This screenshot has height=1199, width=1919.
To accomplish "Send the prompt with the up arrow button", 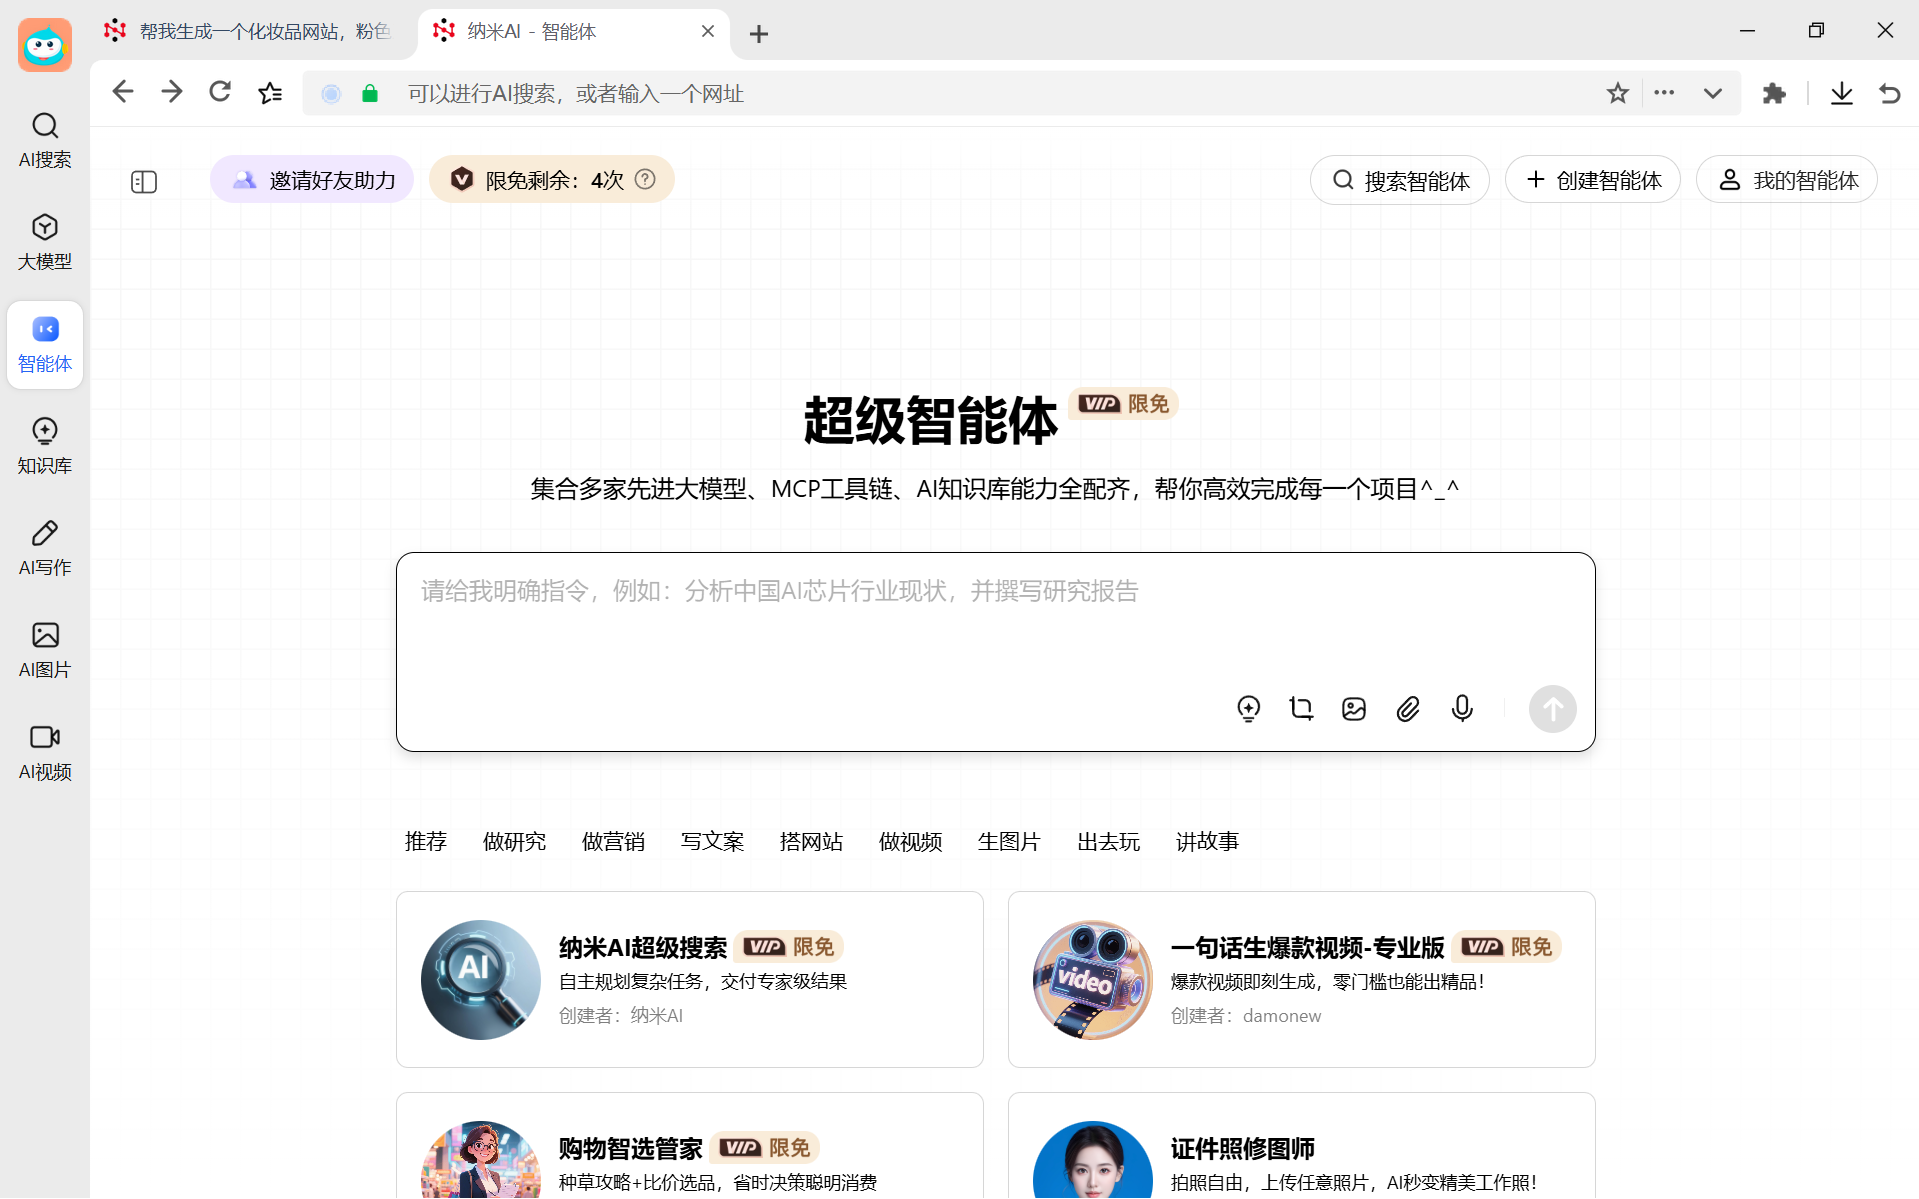I will point(1552,709).
